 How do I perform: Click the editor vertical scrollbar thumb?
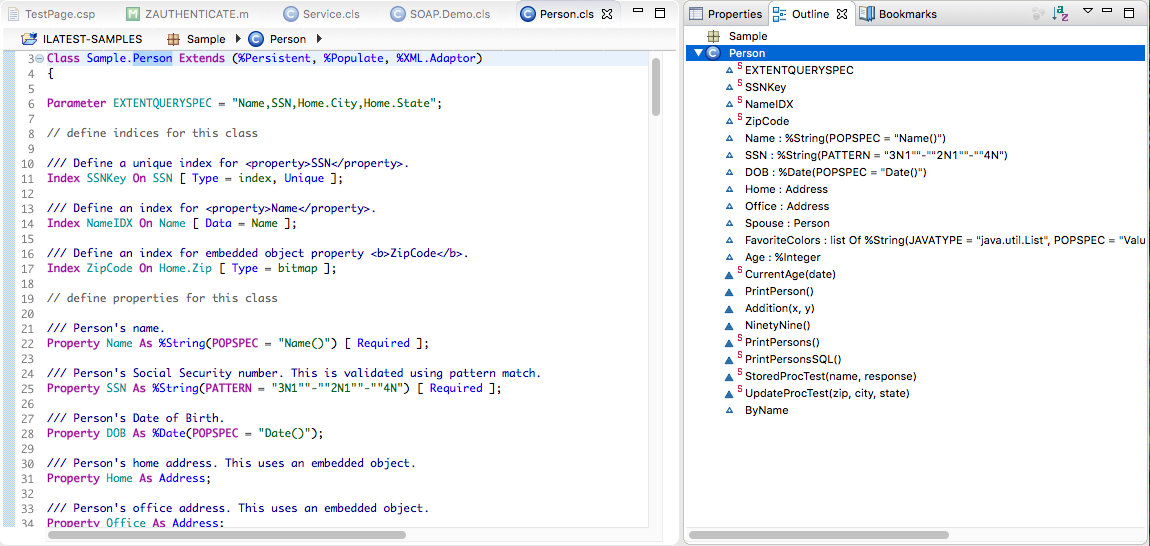pyautogui.click(x=656, y=86)
